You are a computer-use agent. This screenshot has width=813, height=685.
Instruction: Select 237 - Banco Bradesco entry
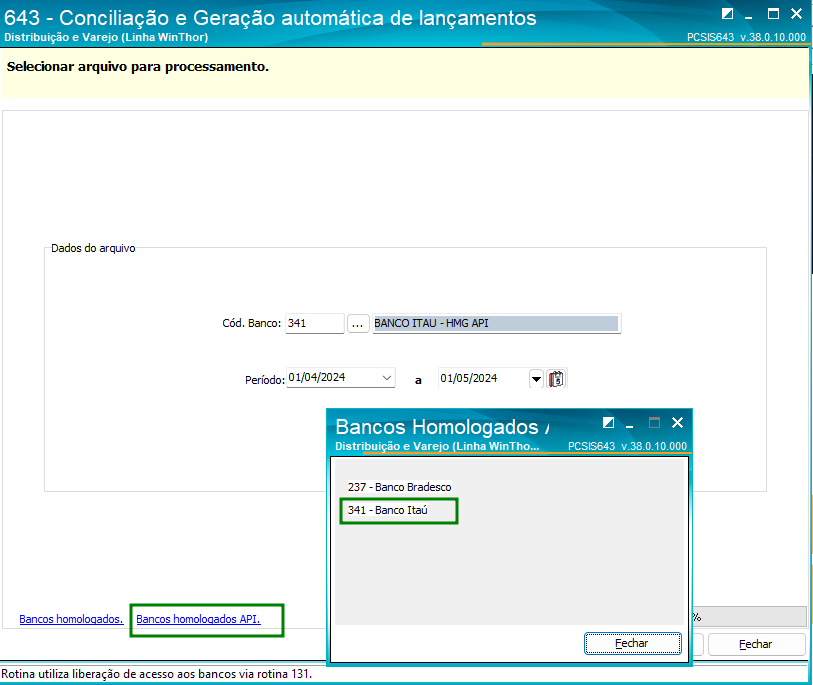399,487
